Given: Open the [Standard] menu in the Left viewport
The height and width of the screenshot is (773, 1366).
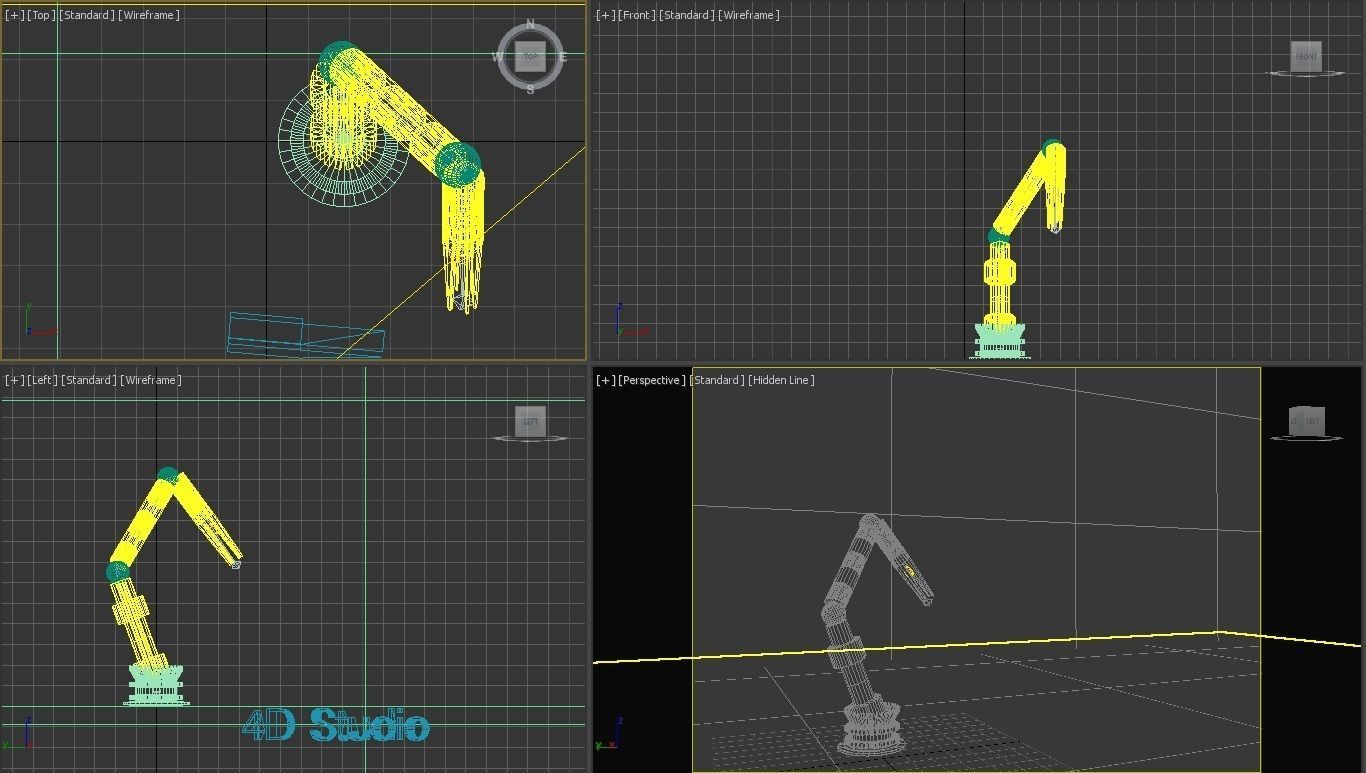Looking at the screenshot, I should coord(88,380).
